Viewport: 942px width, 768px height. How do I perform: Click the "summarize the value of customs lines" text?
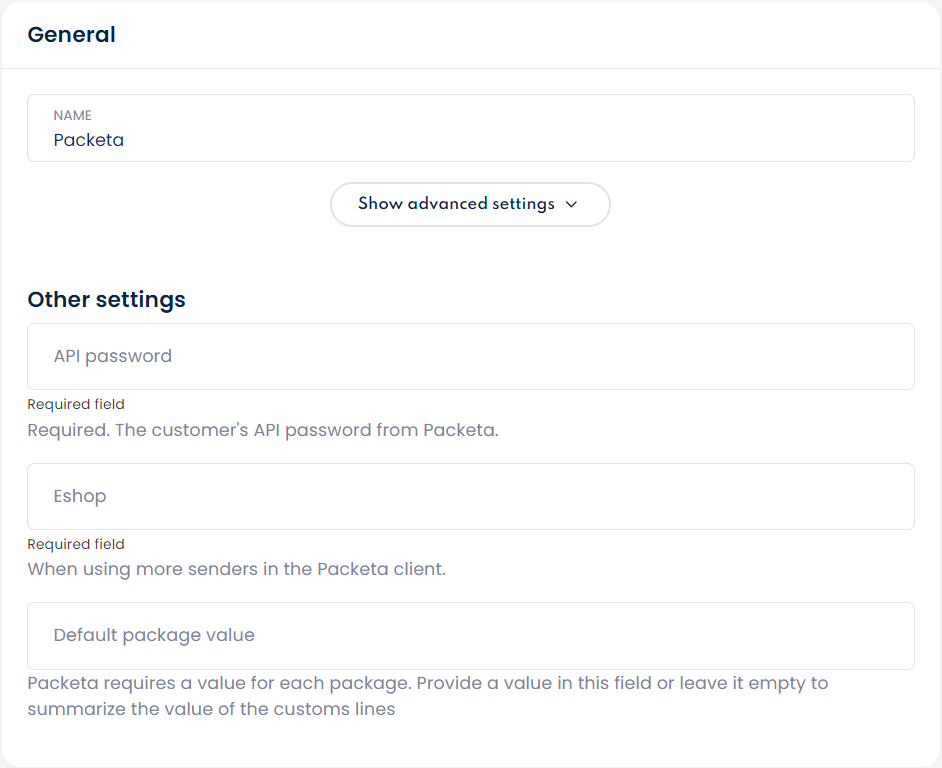point(211,709)
